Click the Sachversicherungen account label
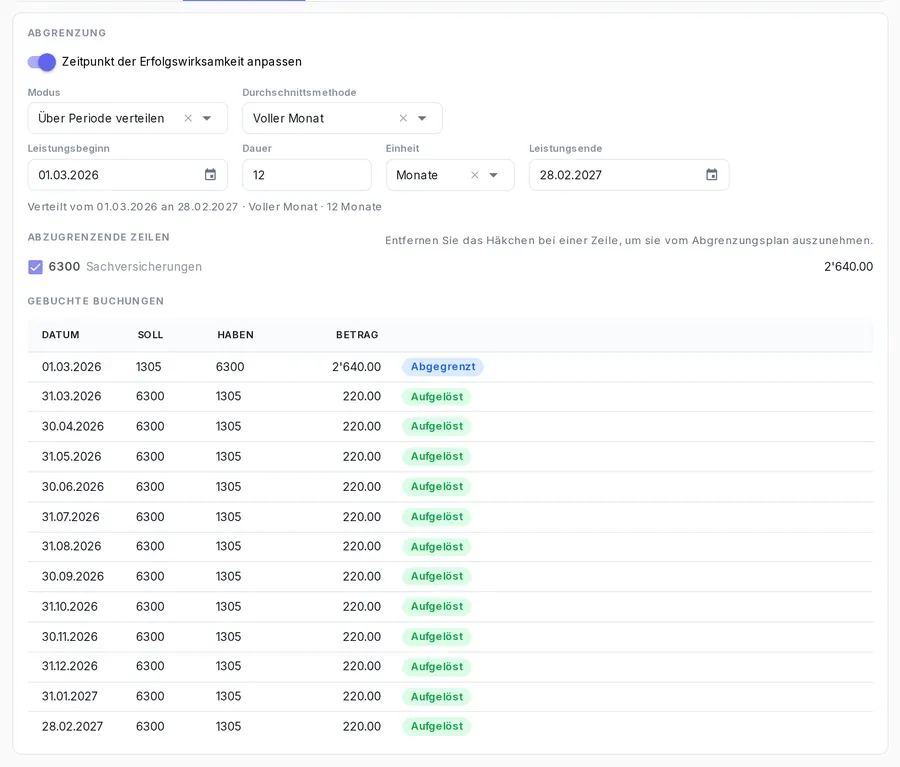 click(x=144, y=267)
